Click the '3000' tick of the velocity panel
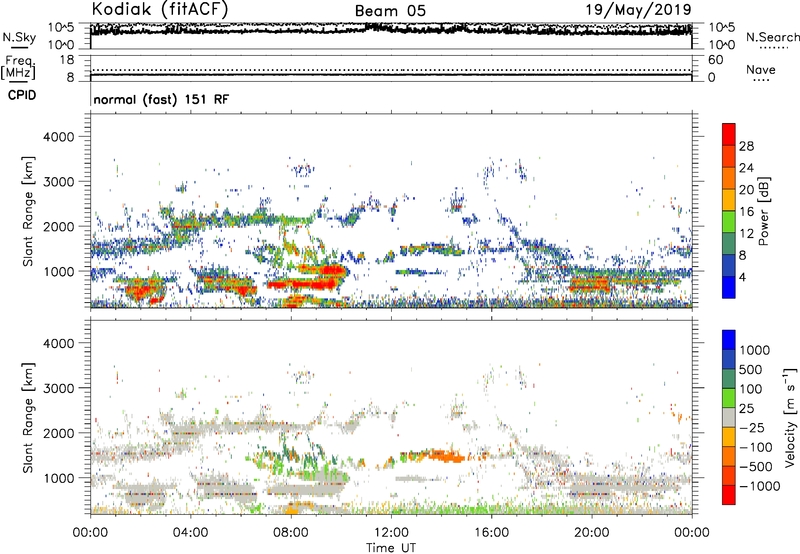The width and height of the screenshot is (800, 554). (x=59, y=388)
